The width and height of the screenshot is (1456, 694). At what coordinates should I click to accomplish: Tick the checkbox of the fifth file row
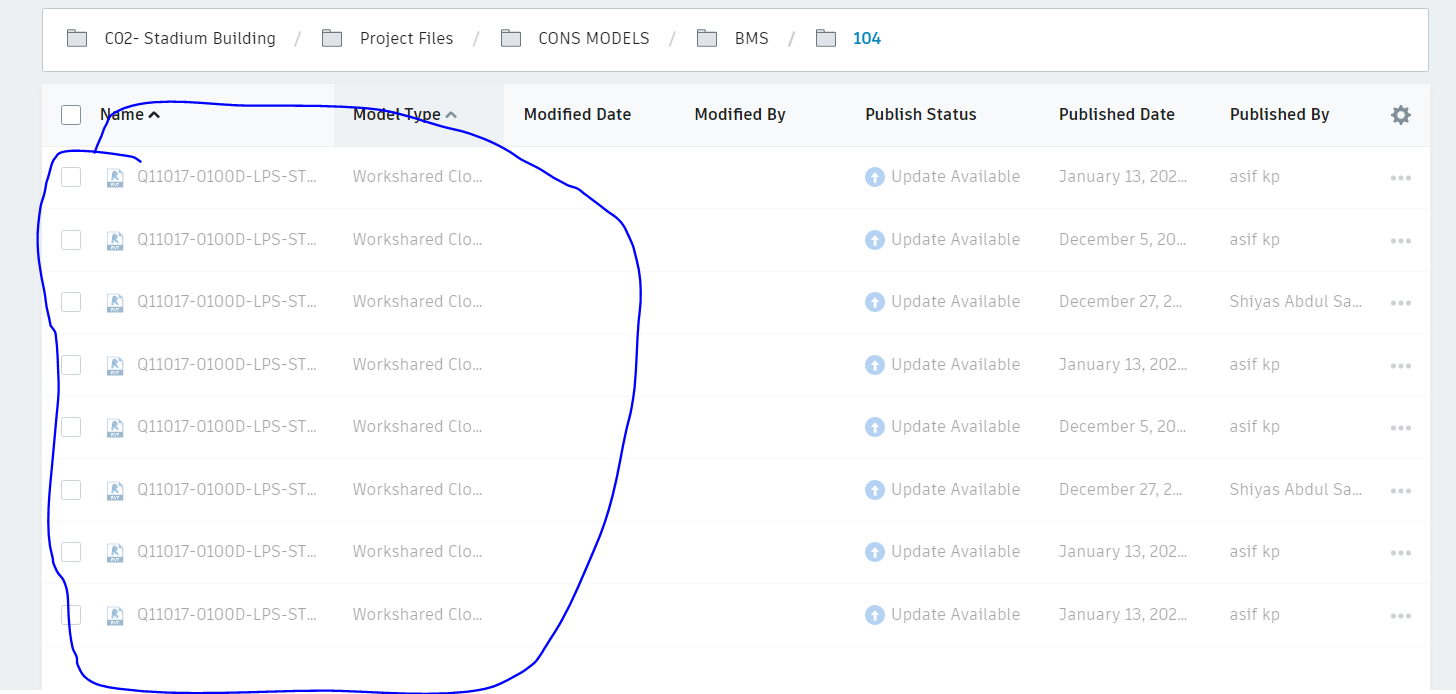pyautogui.click(x=71, y=427)
